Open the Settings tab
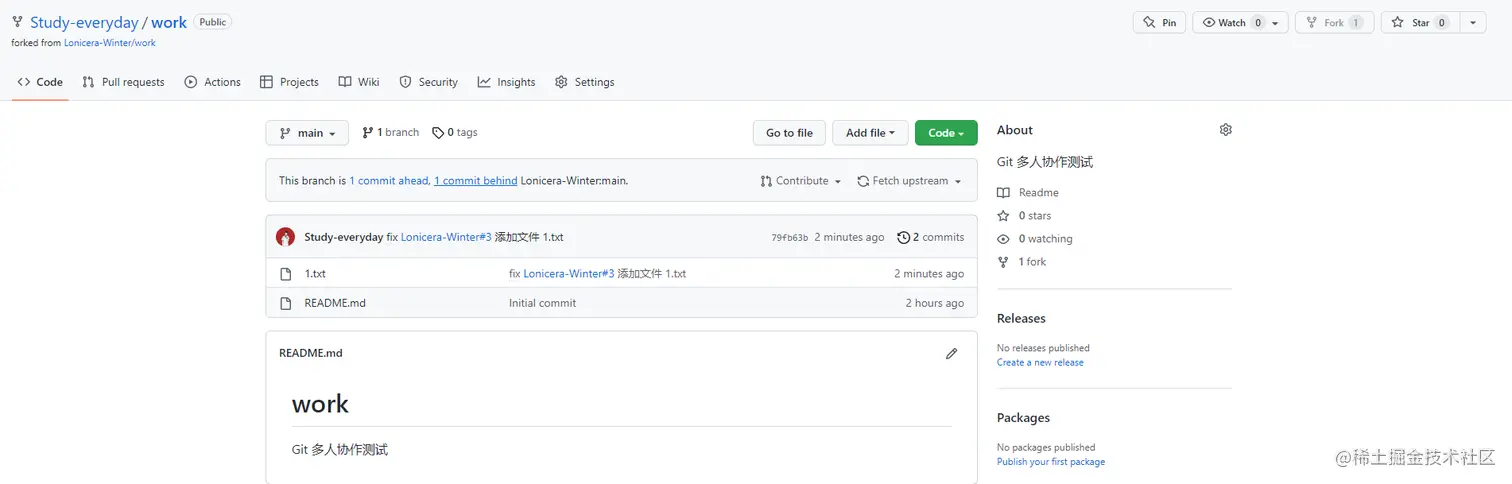Image resolution: width=1512 pixels, height=484 pixels. 585,82
